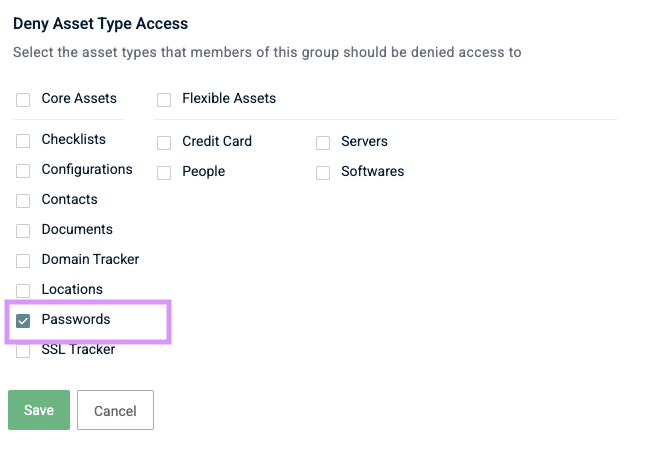Viewport: 656px width, 451px height.
Task: Click the Domain Tracker label
Action: coord(90,260)
